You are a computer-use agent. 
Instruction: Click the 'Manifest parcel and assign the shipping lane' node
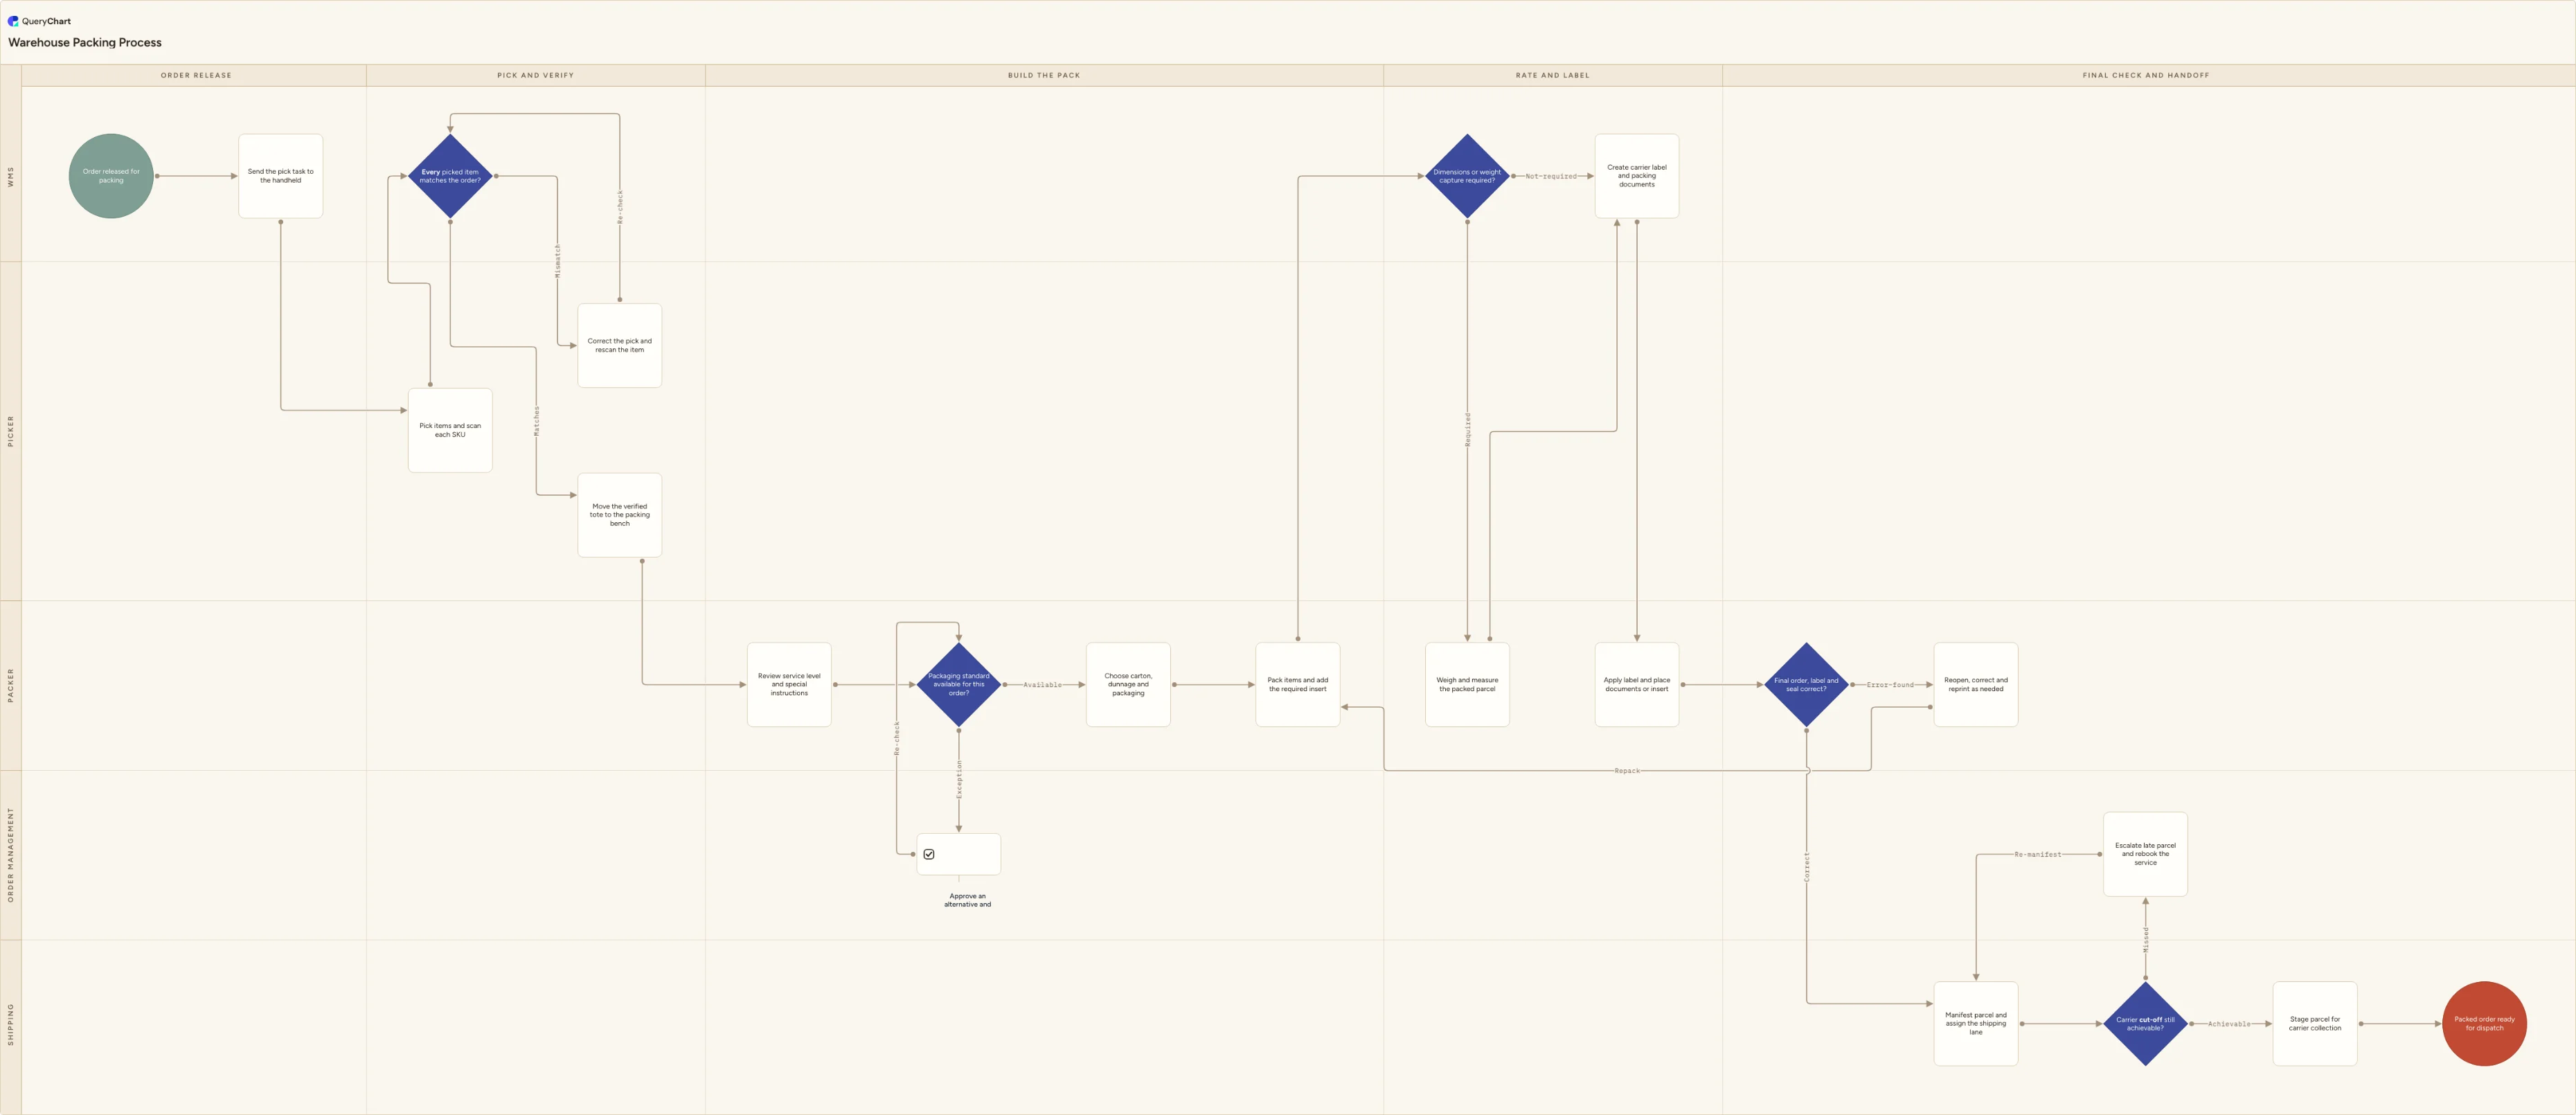[x=1976, y=1023]
